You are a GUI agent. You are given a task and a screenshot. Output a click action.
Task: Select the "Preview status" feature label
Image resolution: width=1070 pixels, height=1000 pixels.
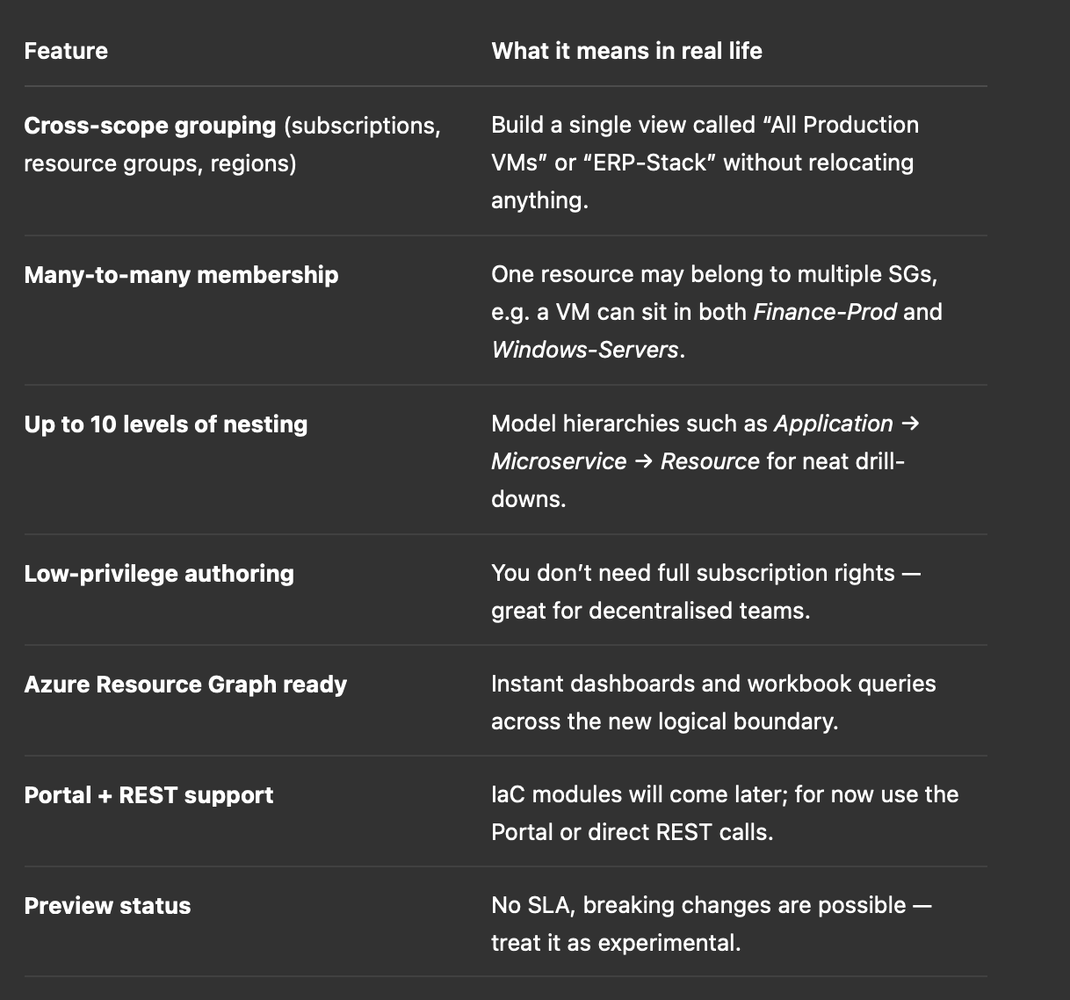107,906
